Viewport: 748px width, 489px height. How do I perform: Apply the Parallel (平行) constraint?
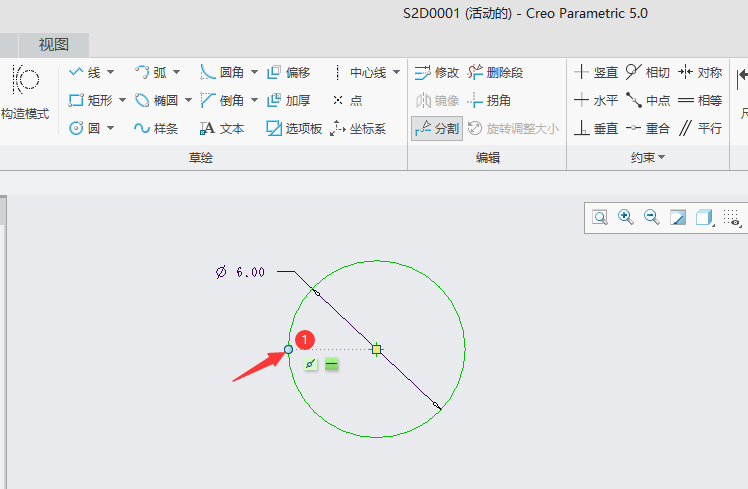[x=700, y=128]
